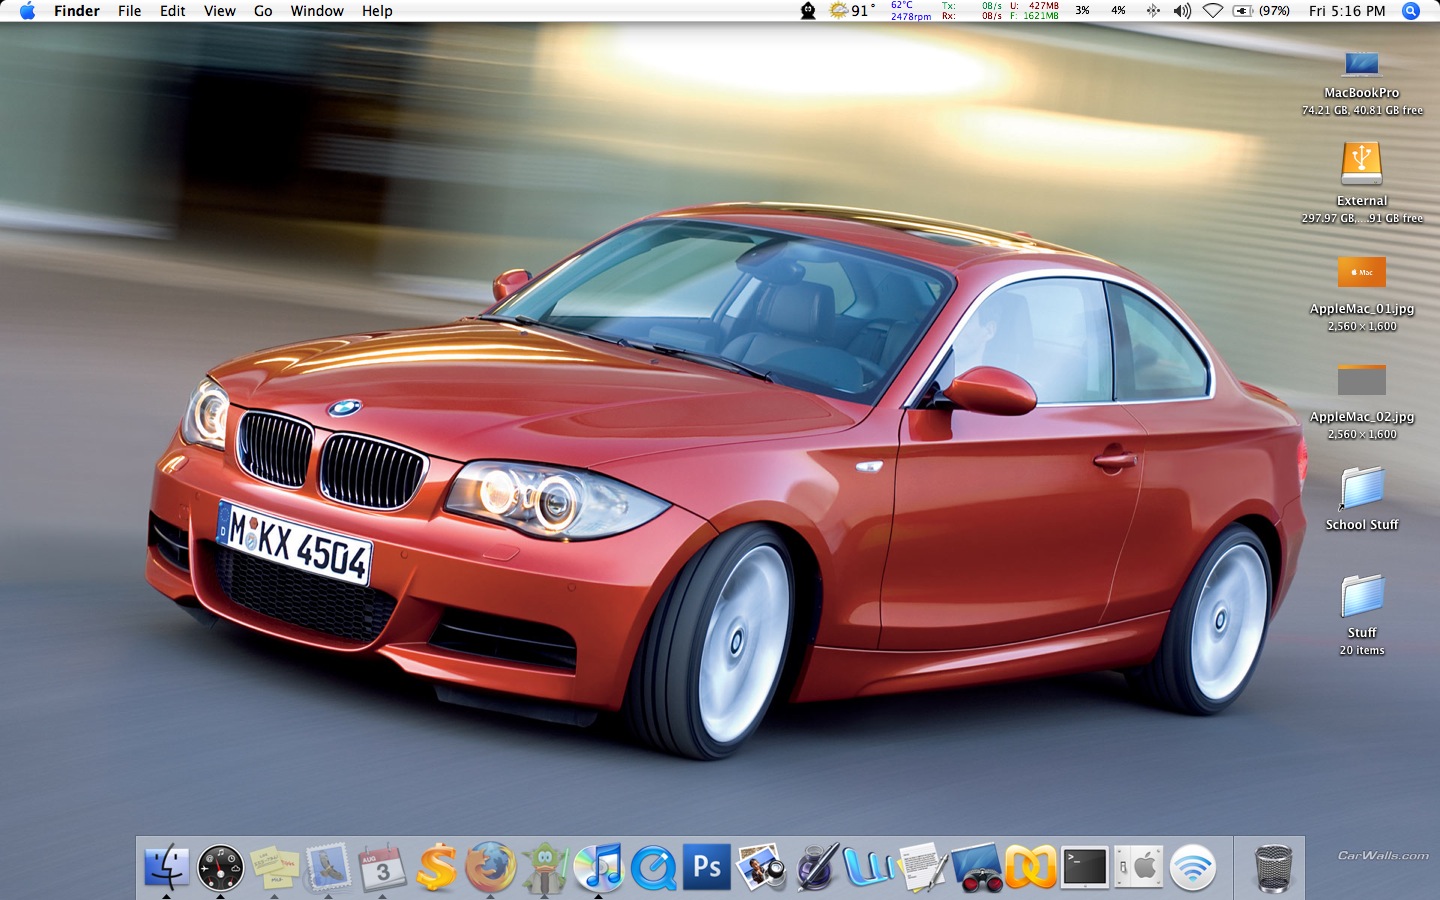This screenshot has height=900, width=1440.
Task: Launch Dashboard gauge icon in Dock
Action: [221, 867]
